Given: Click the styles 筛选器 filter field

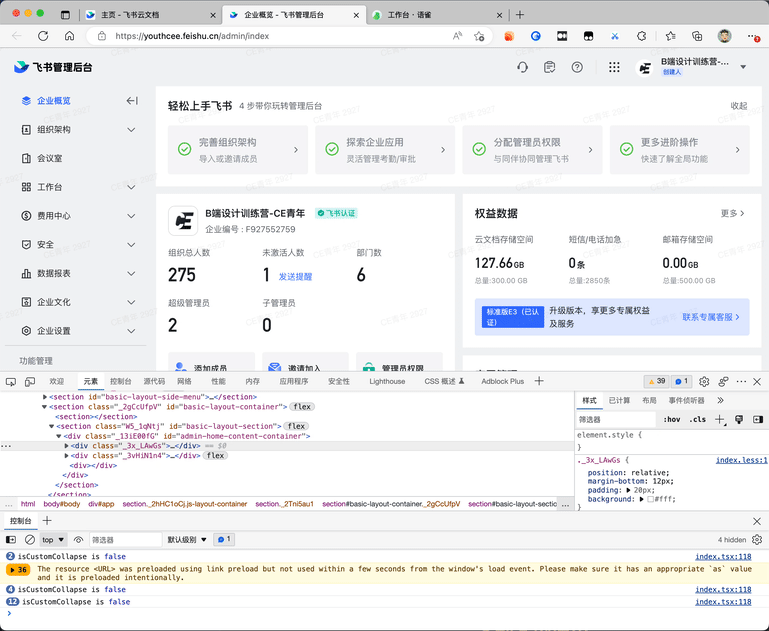Looking at the screenshot, I should click(x=615, y=419).
